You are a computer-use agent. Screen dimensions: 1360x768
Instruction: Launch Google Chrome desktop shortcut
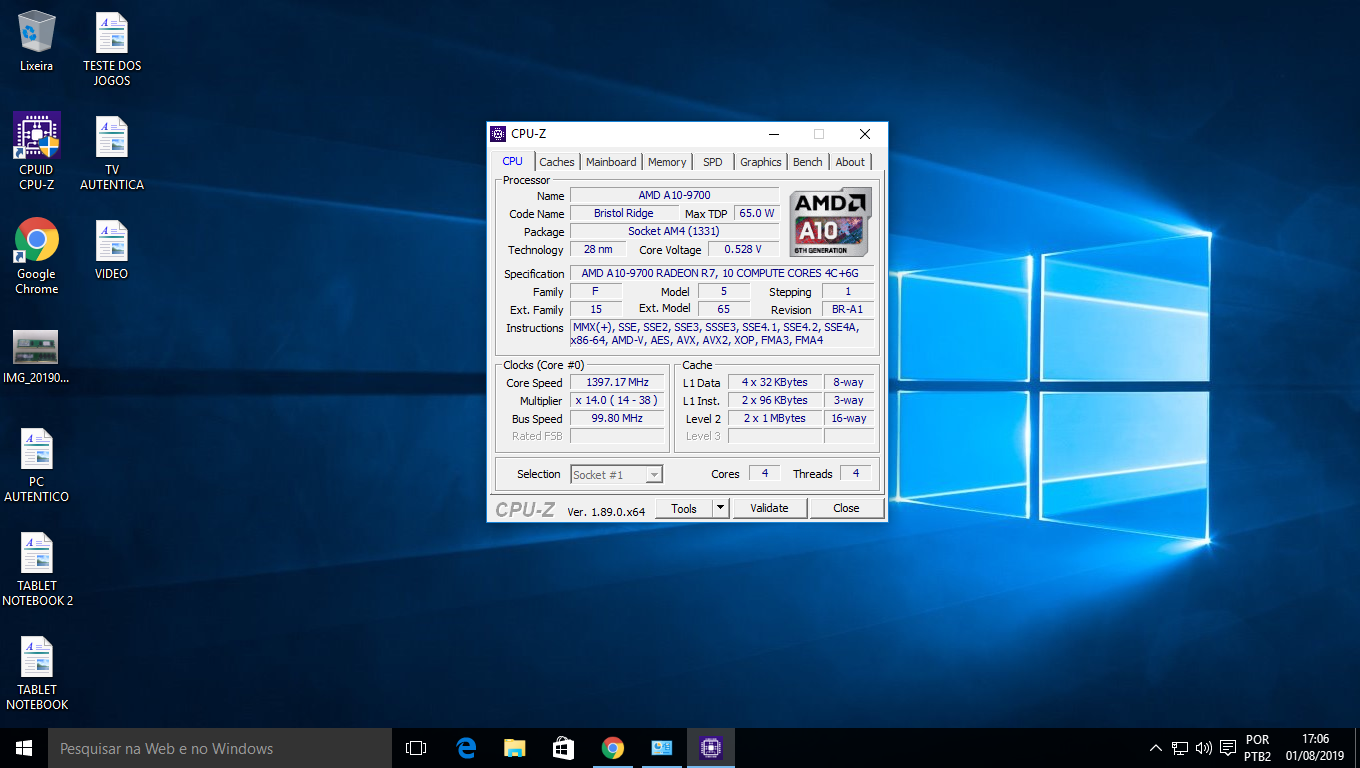pos(36,257)
